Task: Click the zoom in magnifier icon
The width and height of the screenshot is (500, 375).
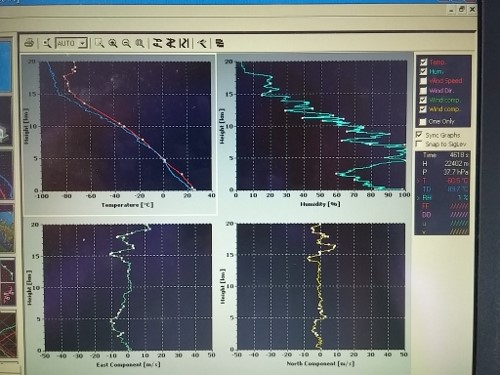Action: coord(113,43)
